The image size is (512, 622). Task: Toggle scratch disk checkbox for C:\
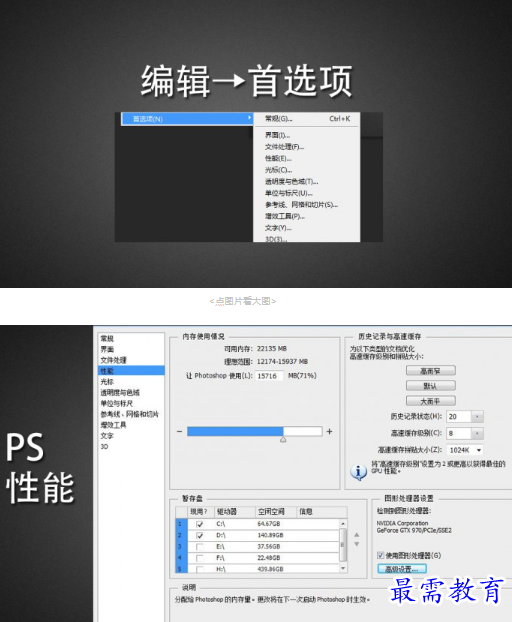200,524
